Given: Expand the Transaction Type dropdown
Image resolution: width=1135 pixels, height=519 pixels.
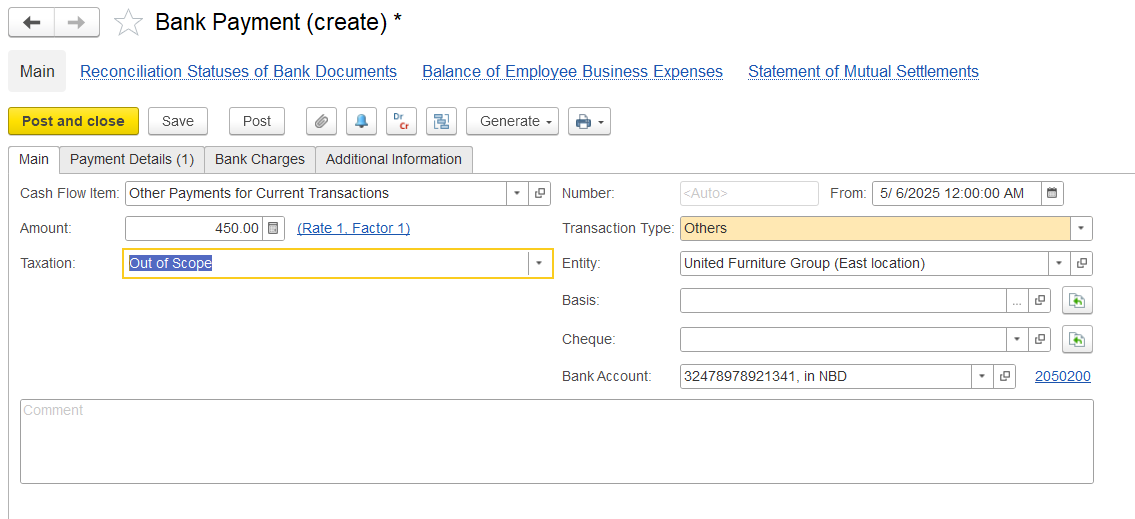Looking at the screenshot, I should coord(1081,229).
